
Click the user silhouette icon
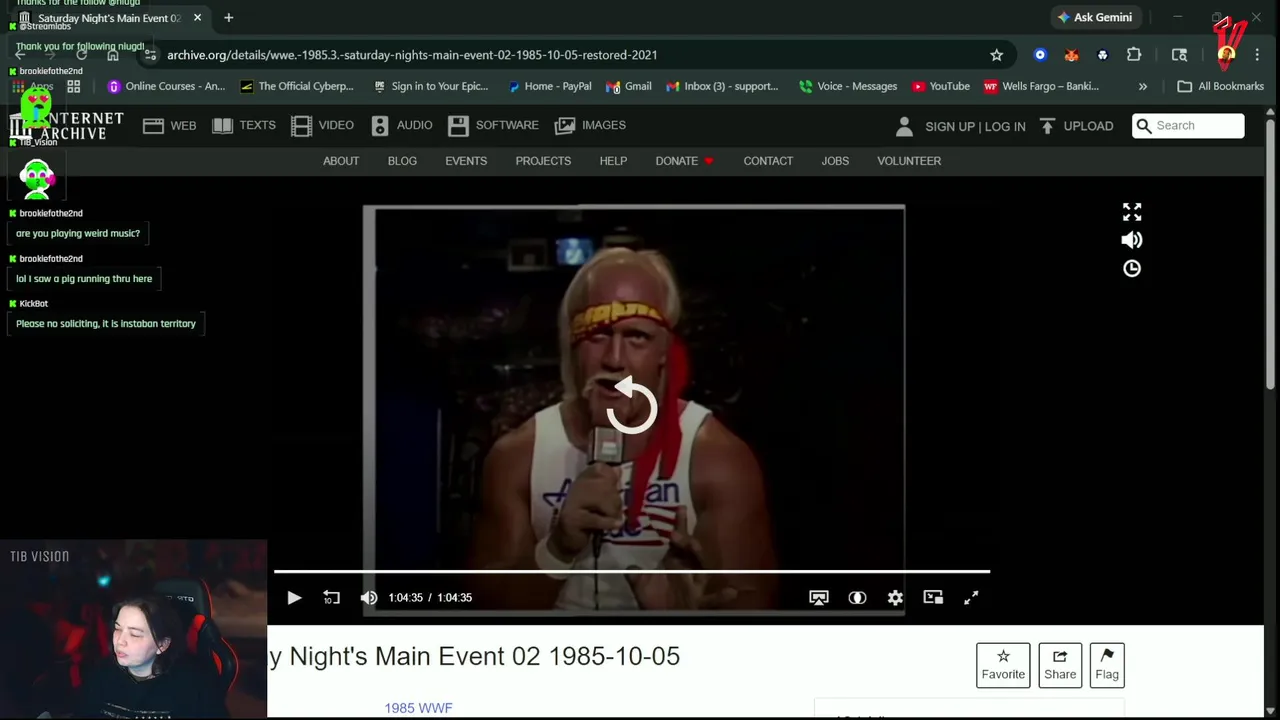pyautogui.click(x=904, y=126)
